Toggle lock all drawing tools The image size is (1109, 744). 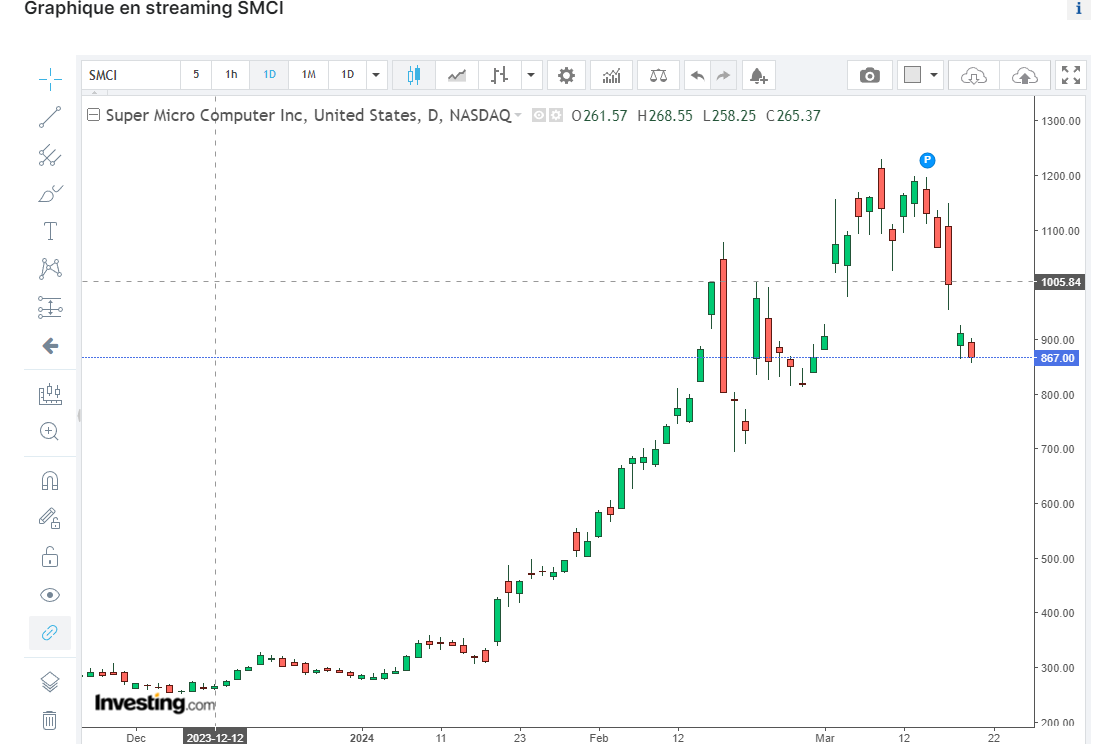tap(50, 557)
